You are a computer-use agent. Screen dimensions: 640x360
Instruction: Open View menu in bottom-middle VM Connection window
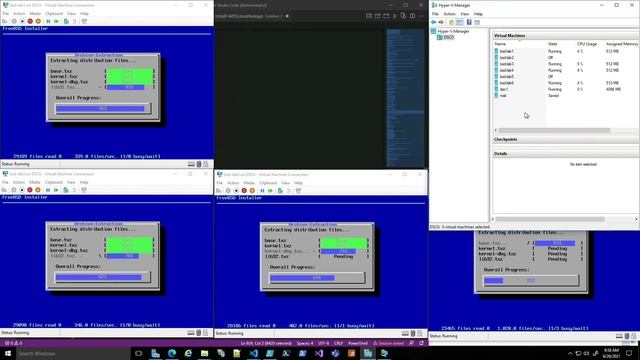click(x=285, y=183)
